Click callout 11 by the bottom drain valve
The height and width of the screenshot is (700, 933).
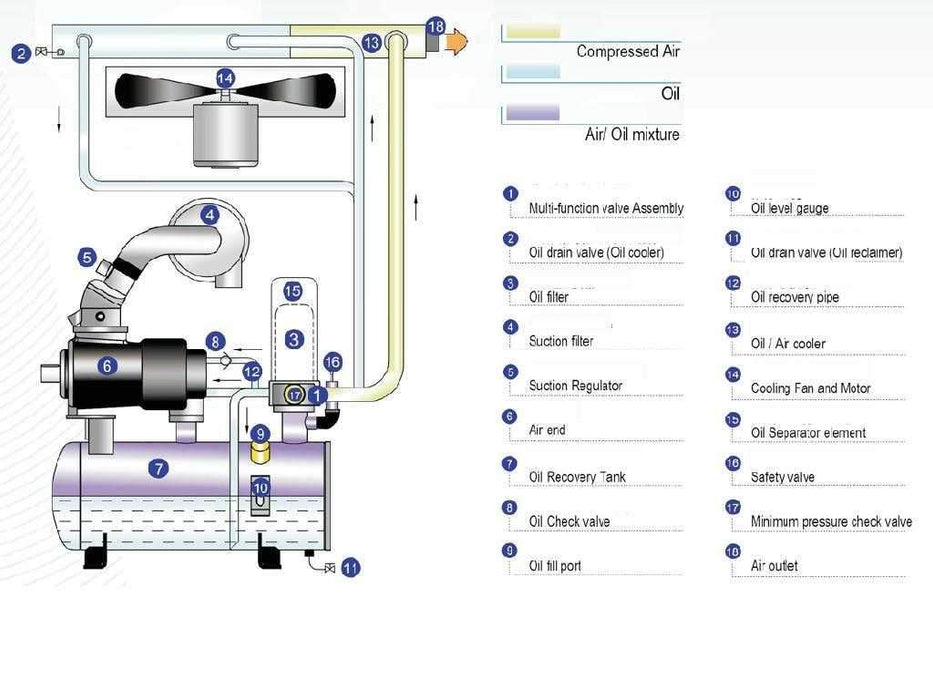[x=351, y=568]
